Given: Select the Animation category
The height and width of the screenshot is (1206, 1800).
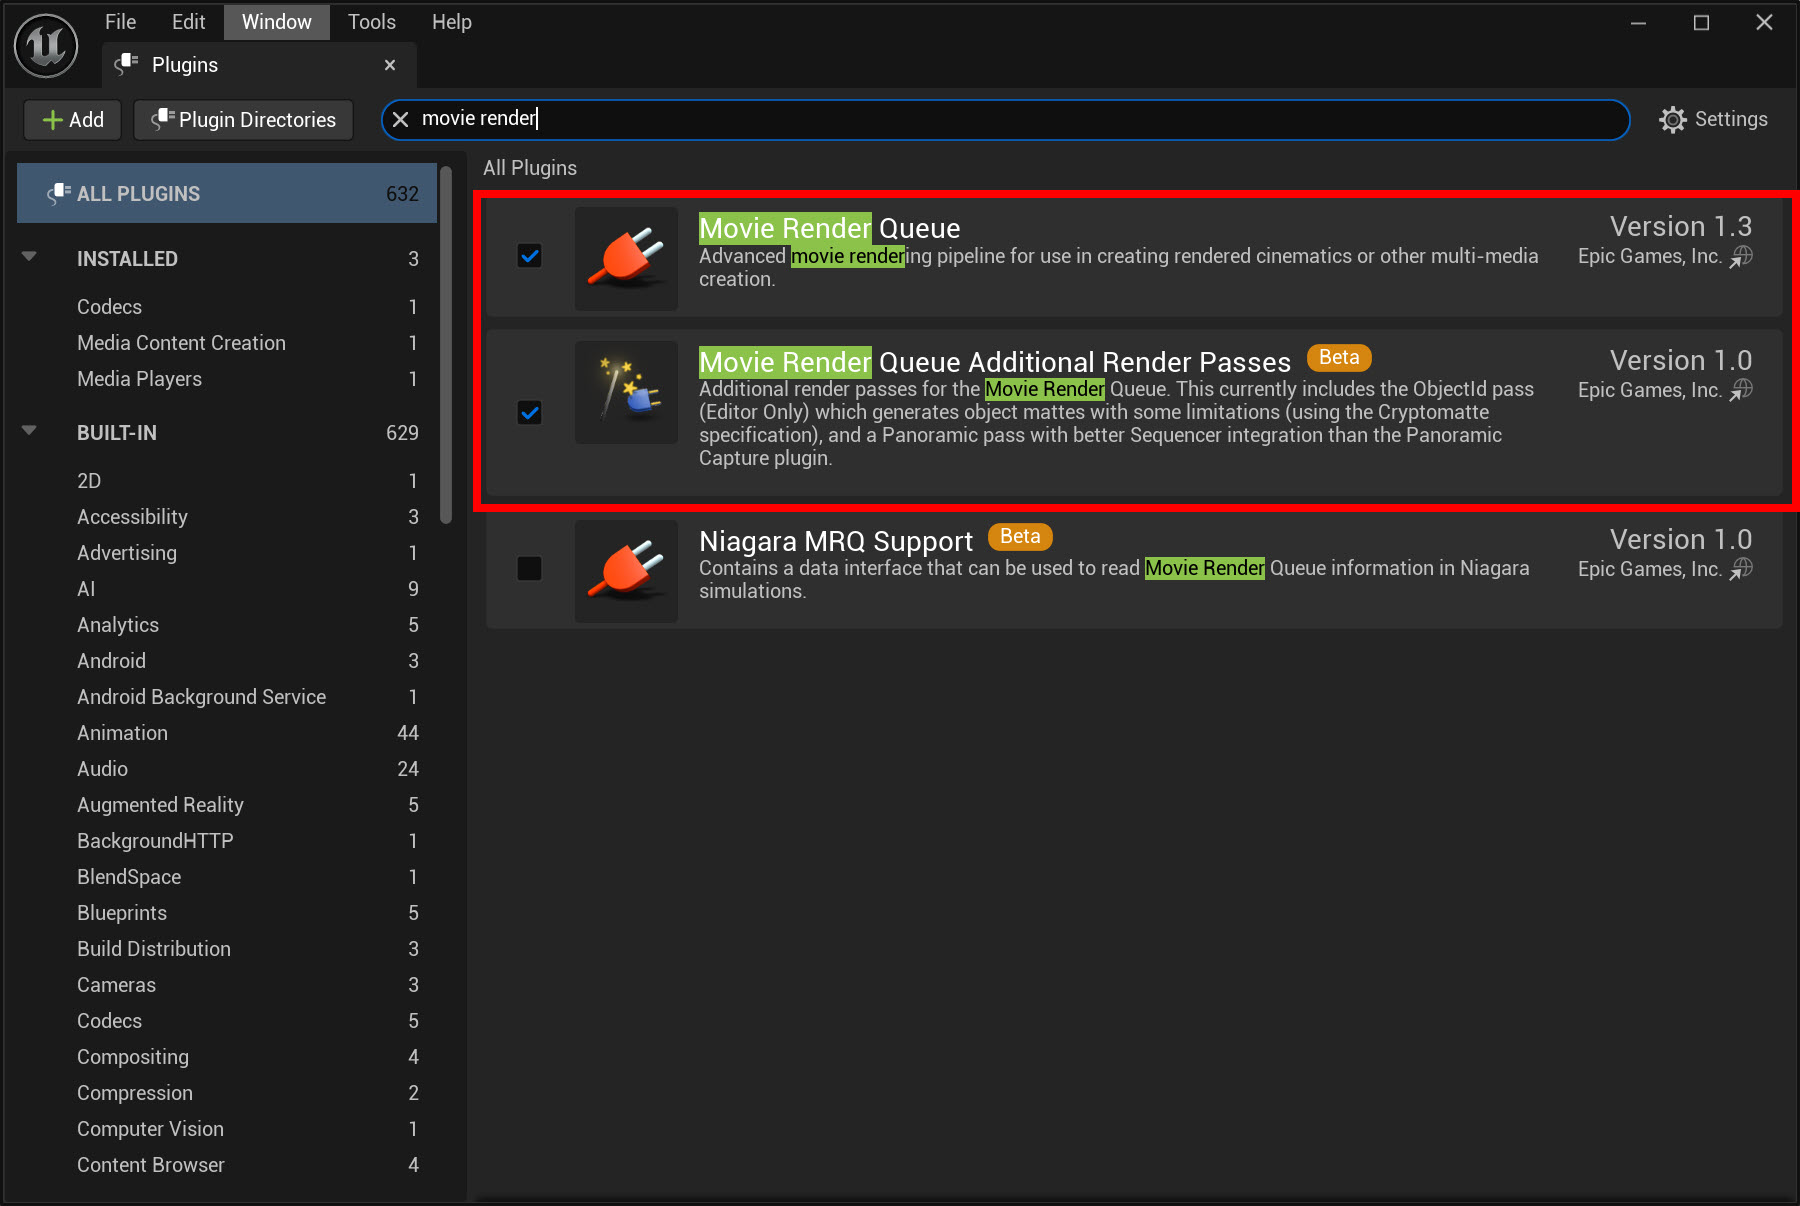Looking at the screenshot, I should coord(227,733).
